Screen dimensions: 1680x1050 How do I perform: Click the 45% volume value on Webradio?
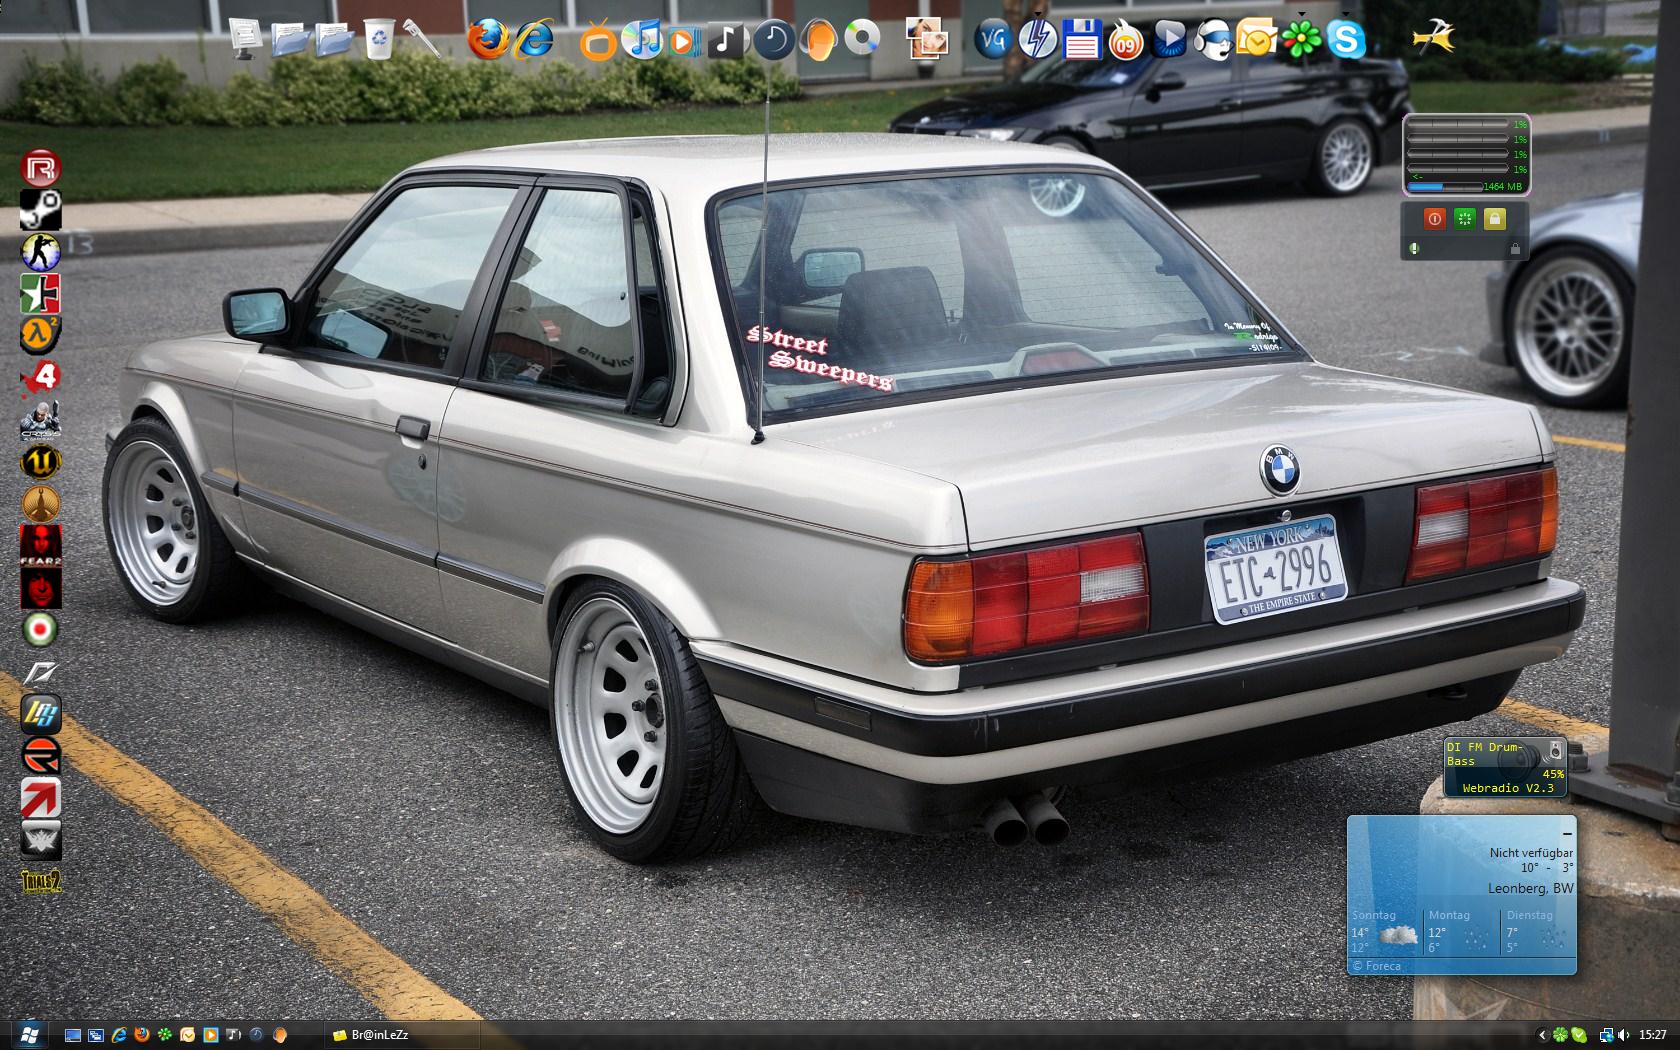point(1553,774)
